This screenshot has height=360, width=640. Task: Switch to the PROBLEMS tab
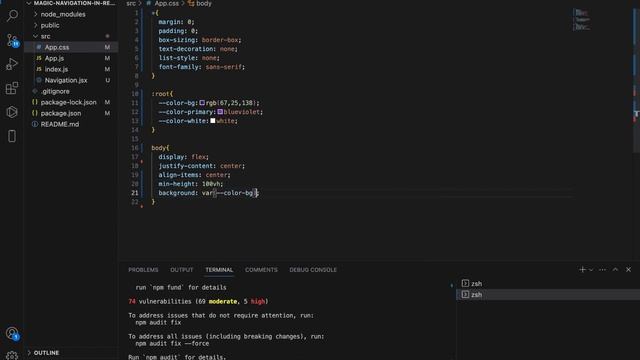click(x=143, y=270)
